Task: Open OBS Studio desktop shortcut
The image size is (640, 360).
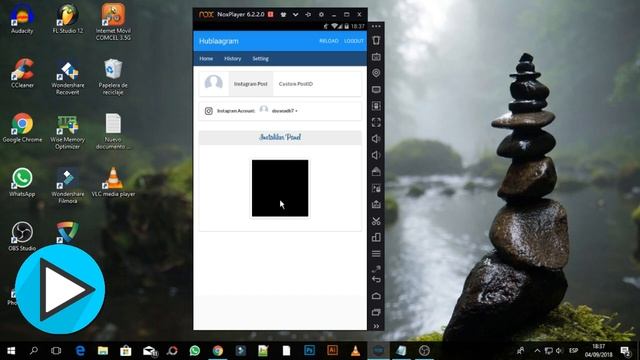Action: [22, 236]
